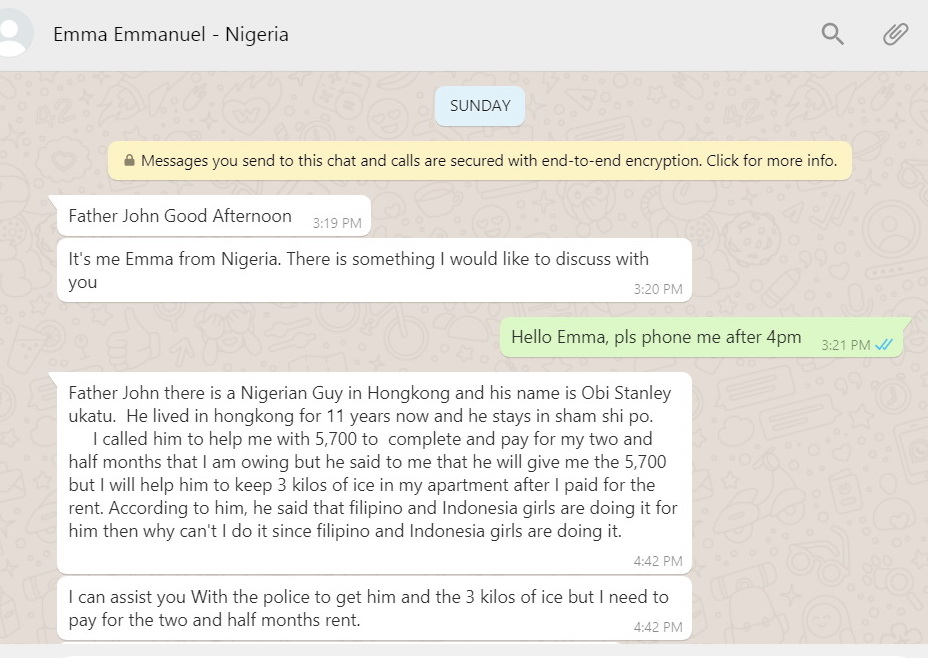Open the search messages magnifier icon
Screen dimensions: 928x658
832,34
